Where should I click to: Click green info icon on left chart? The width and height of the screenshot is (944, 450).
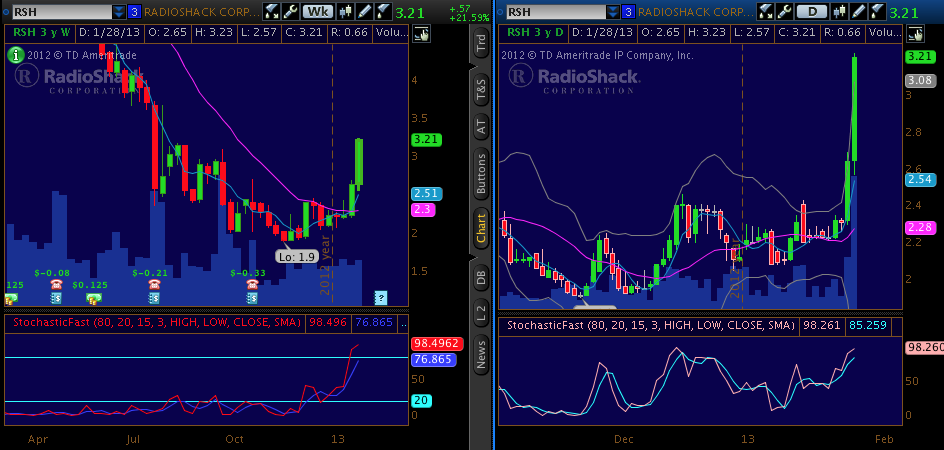pyautogui.click(x=16, y=55)
